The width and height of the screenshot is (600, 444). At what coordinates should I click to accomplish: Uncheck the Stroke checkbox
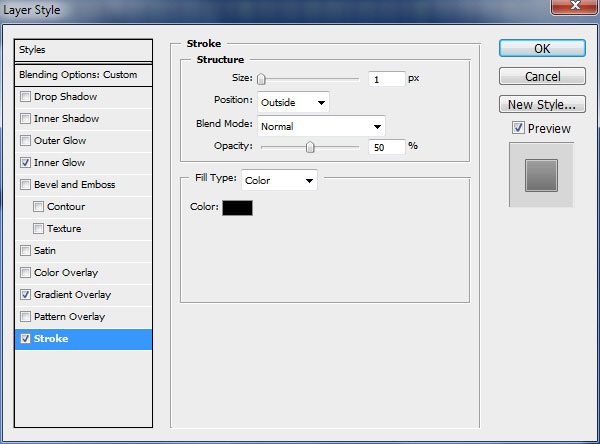25,339
